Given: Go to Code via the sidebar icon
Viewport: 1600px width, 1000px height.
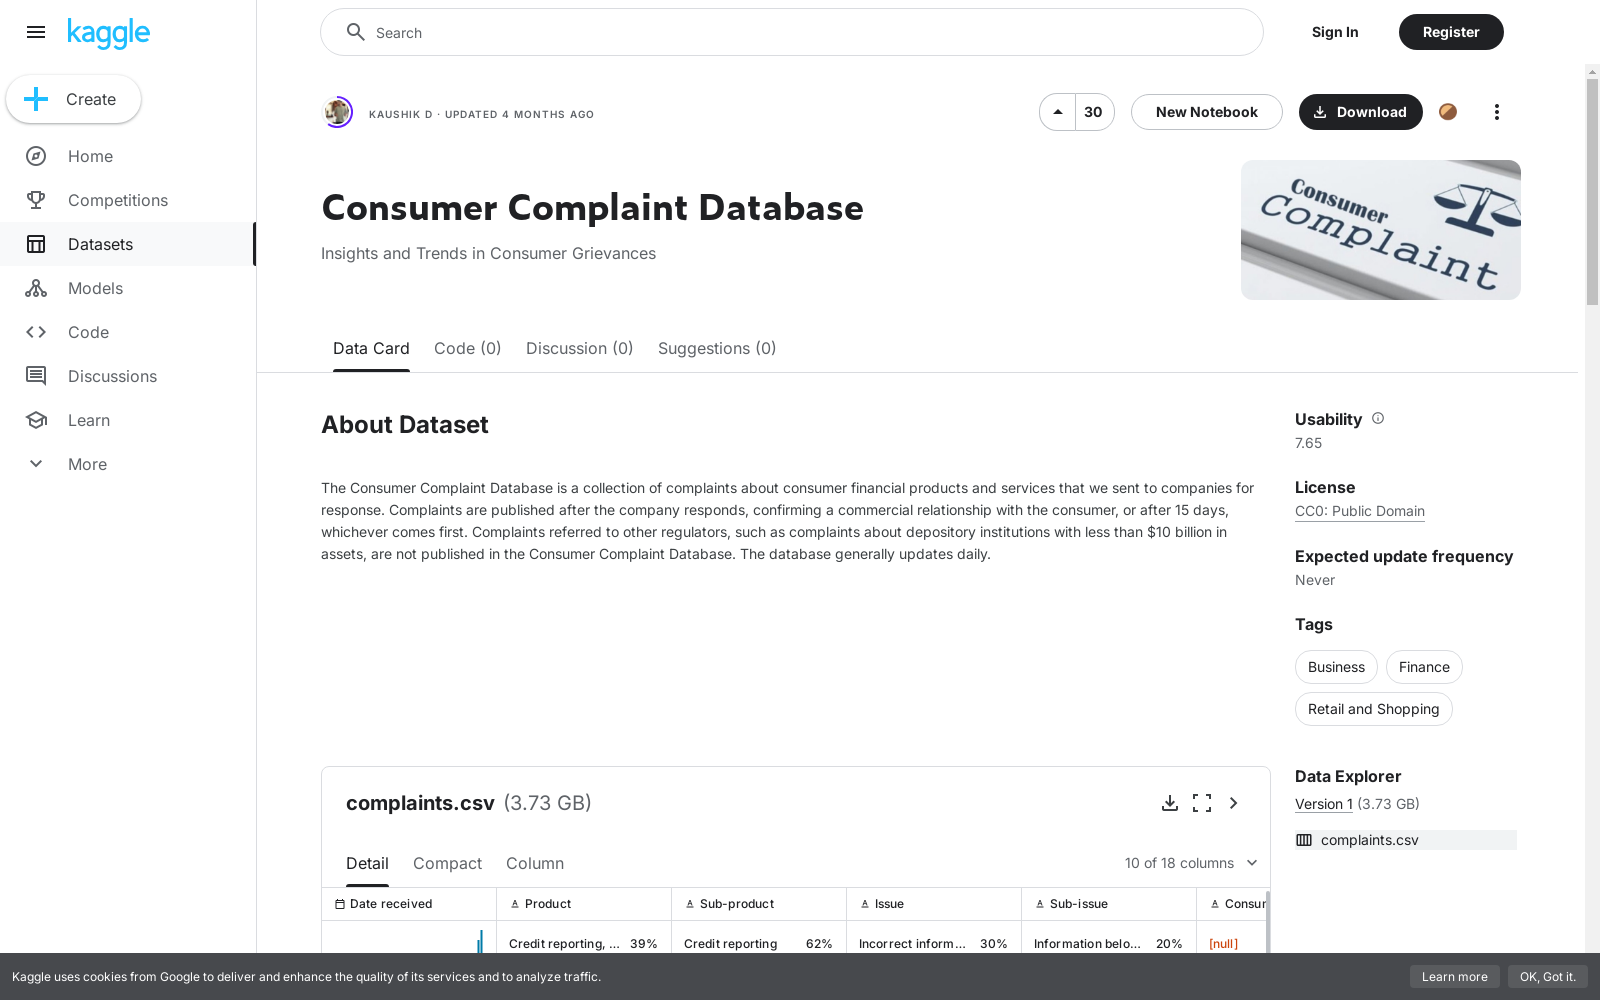Looking at the screenshot, I should point(88,332).
